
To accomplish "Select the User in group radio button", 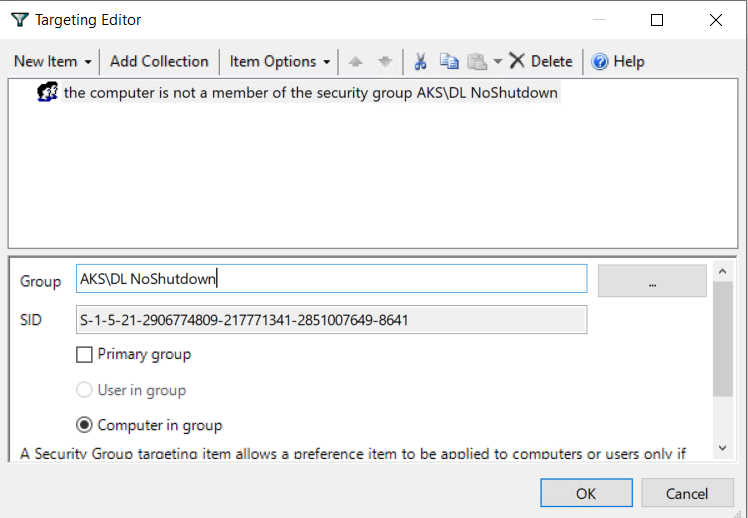I will point(86,390).
